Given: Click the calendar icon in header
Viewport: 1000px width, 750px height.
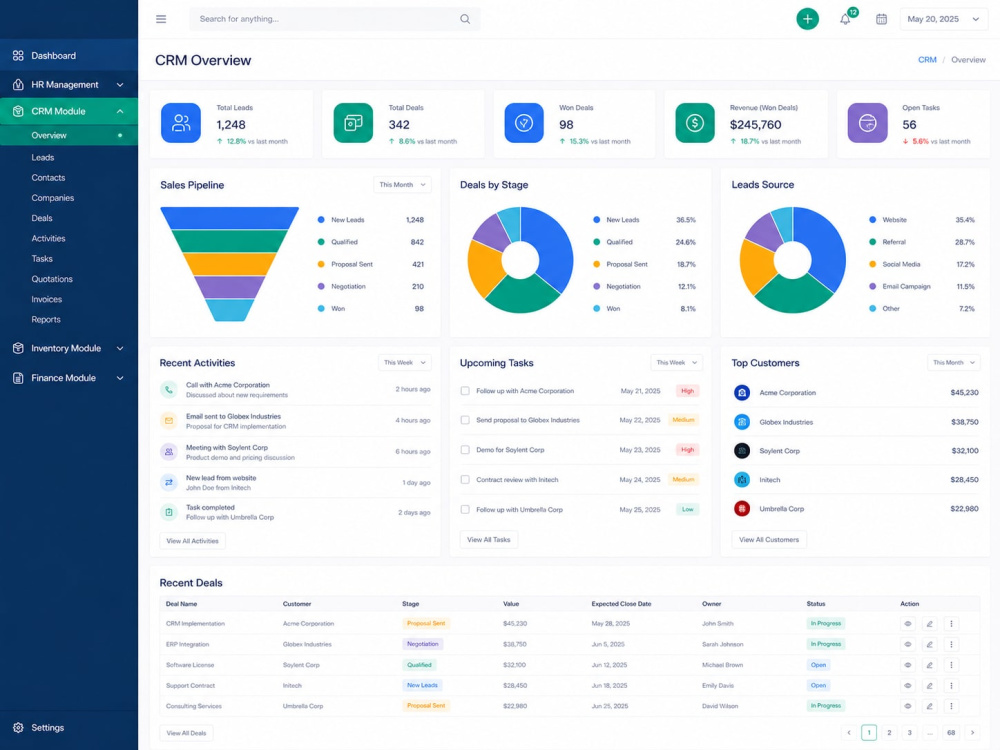Looking at the screenshot, I should tap(881, 19).
